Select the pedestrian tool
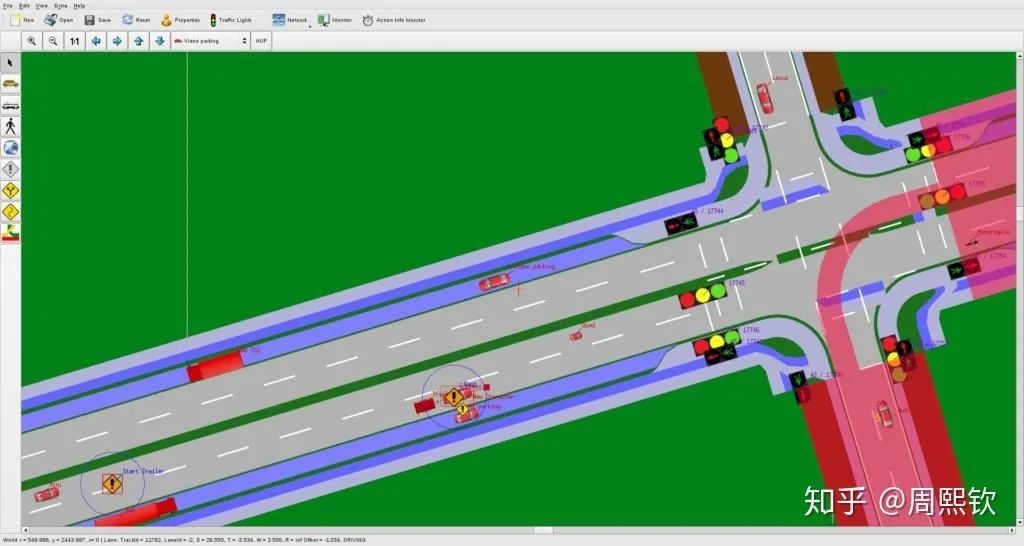This screenshot has width=1024, height=546. [10, 126]
